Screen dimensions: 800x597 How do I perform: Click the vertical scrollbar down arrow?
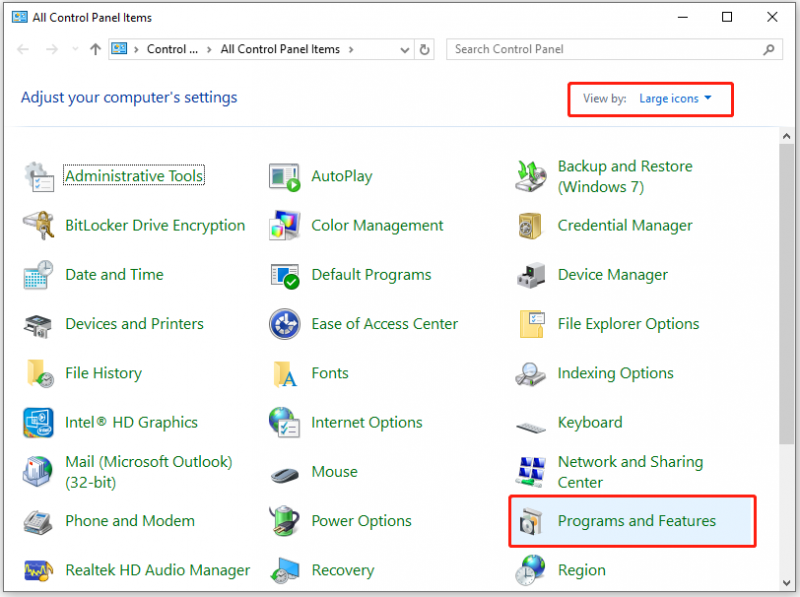(x=786, y=583)
